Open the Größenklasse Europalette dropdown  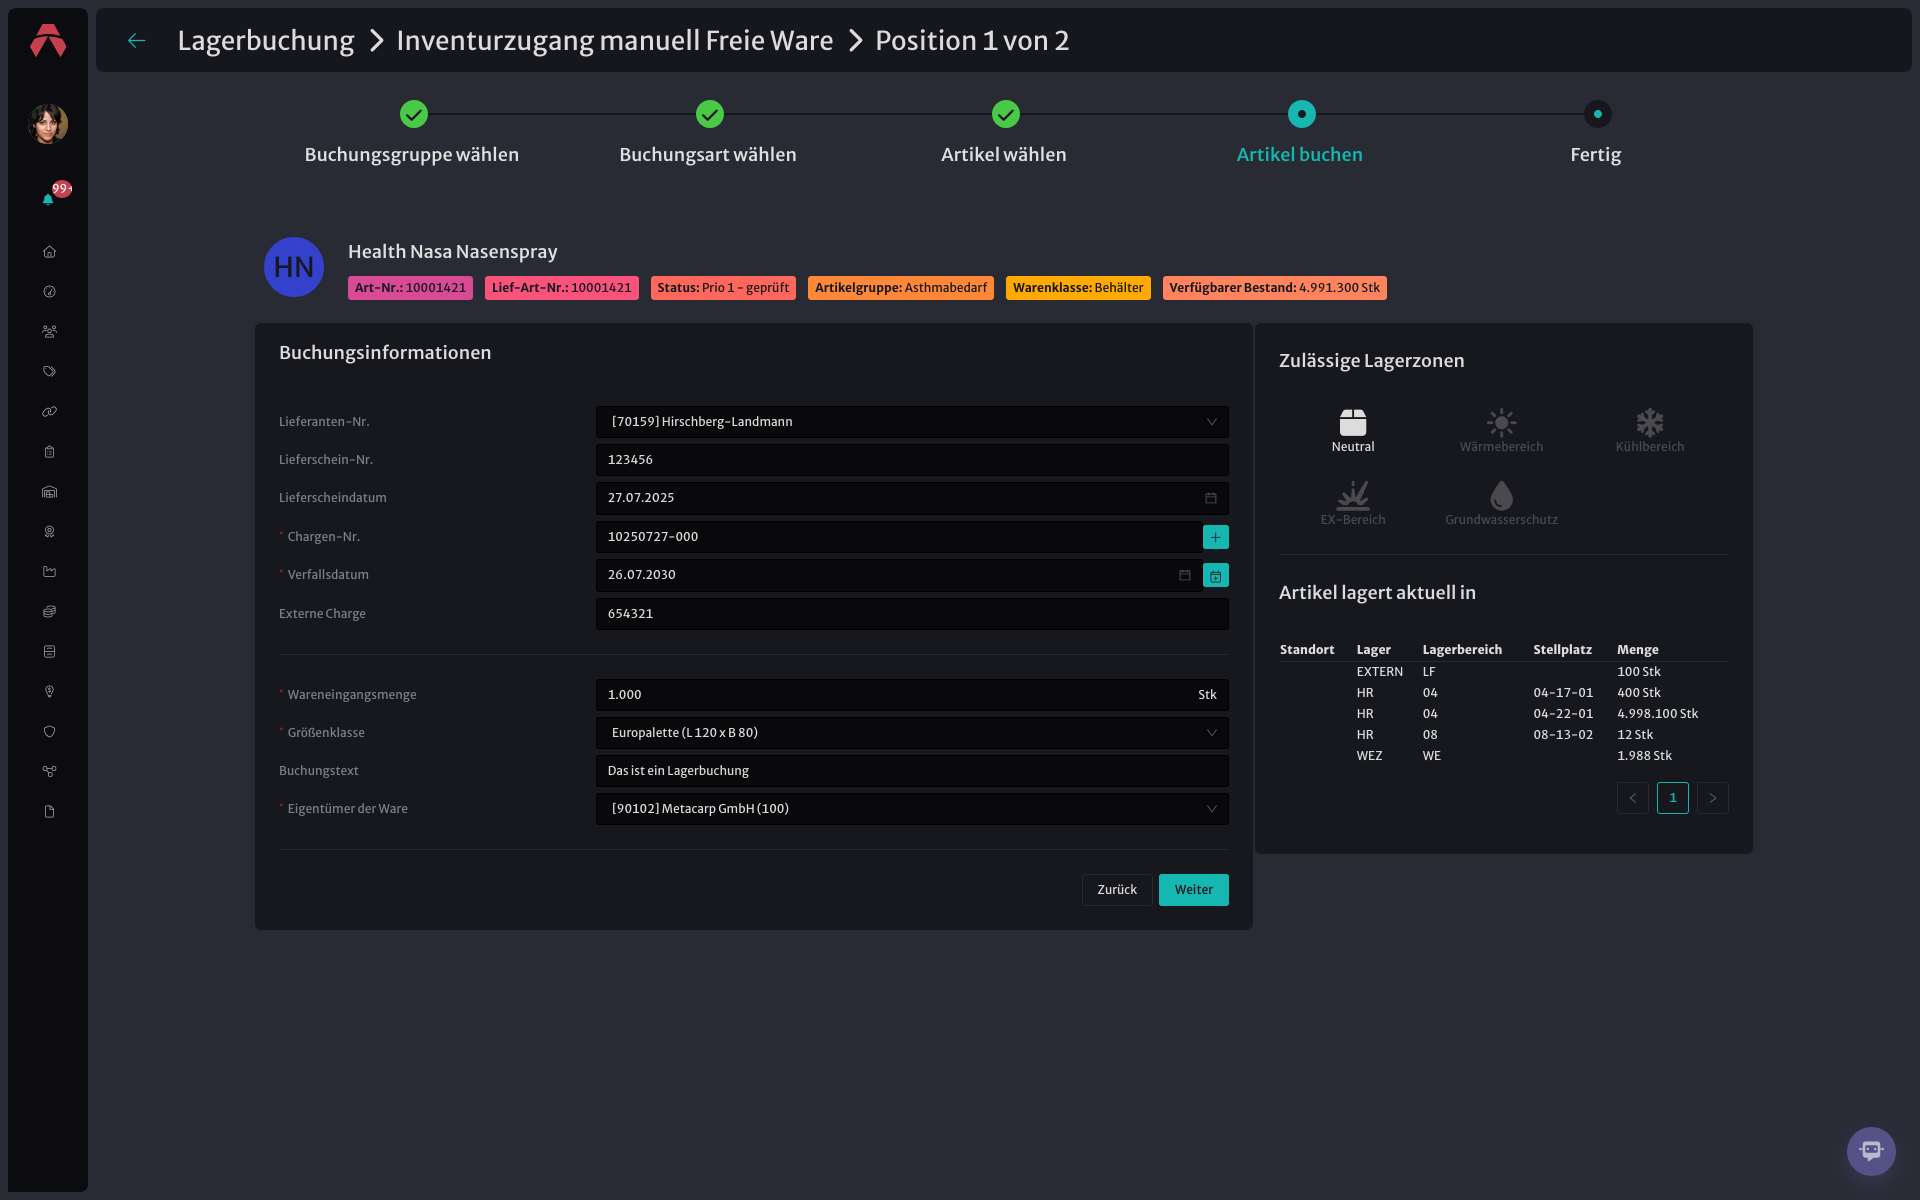click(912, 733)
